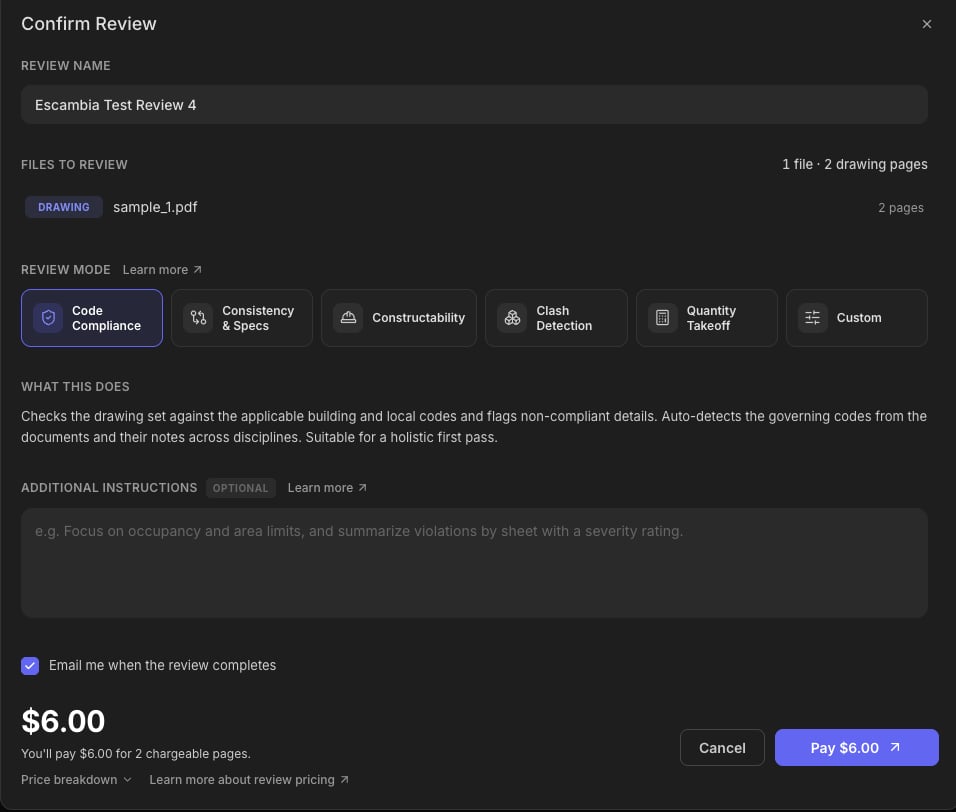Screen dimensions: 956x812
Task: Toggle Email me when review completes checkbox
Action: coord(30,666)
